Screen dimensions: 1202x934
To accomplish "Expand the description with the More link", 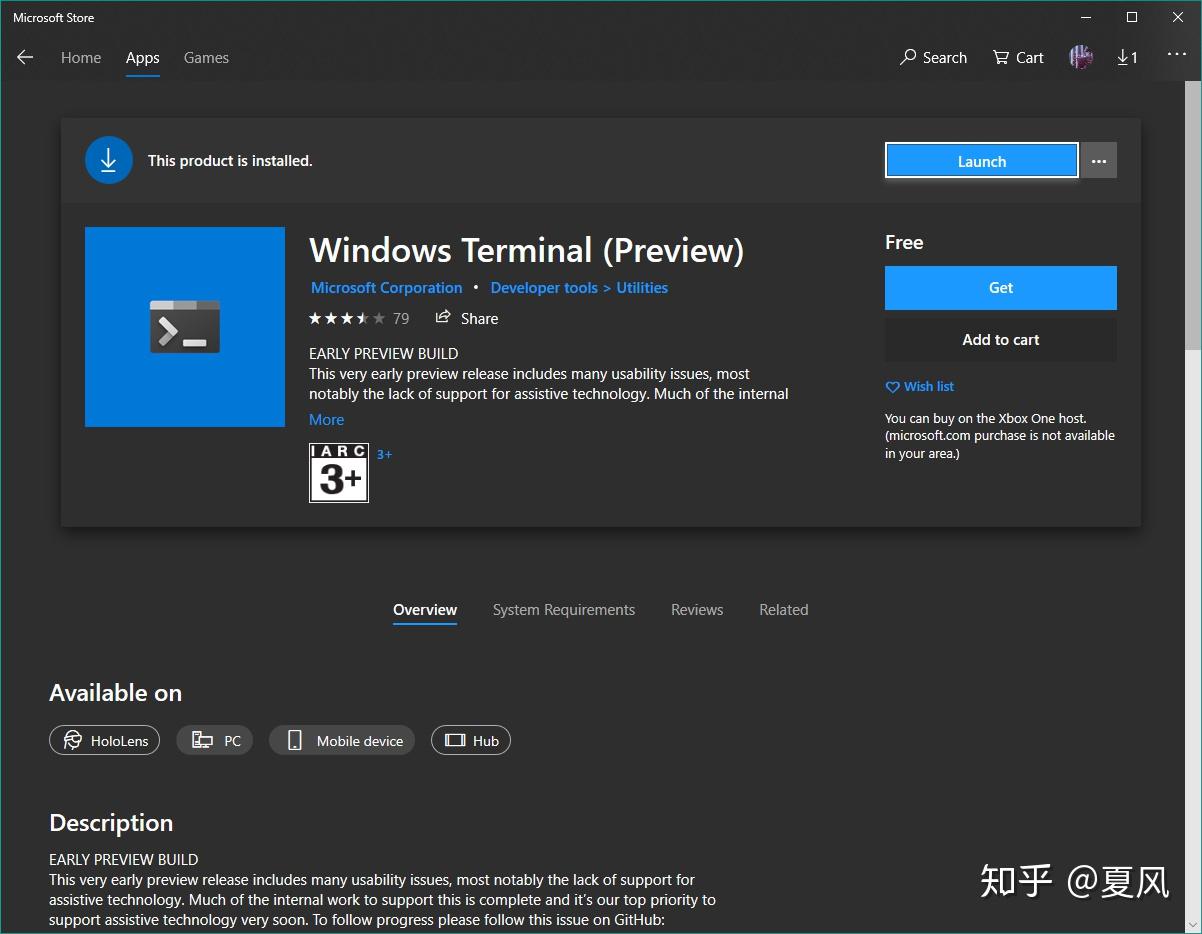I will click(326, 419).
